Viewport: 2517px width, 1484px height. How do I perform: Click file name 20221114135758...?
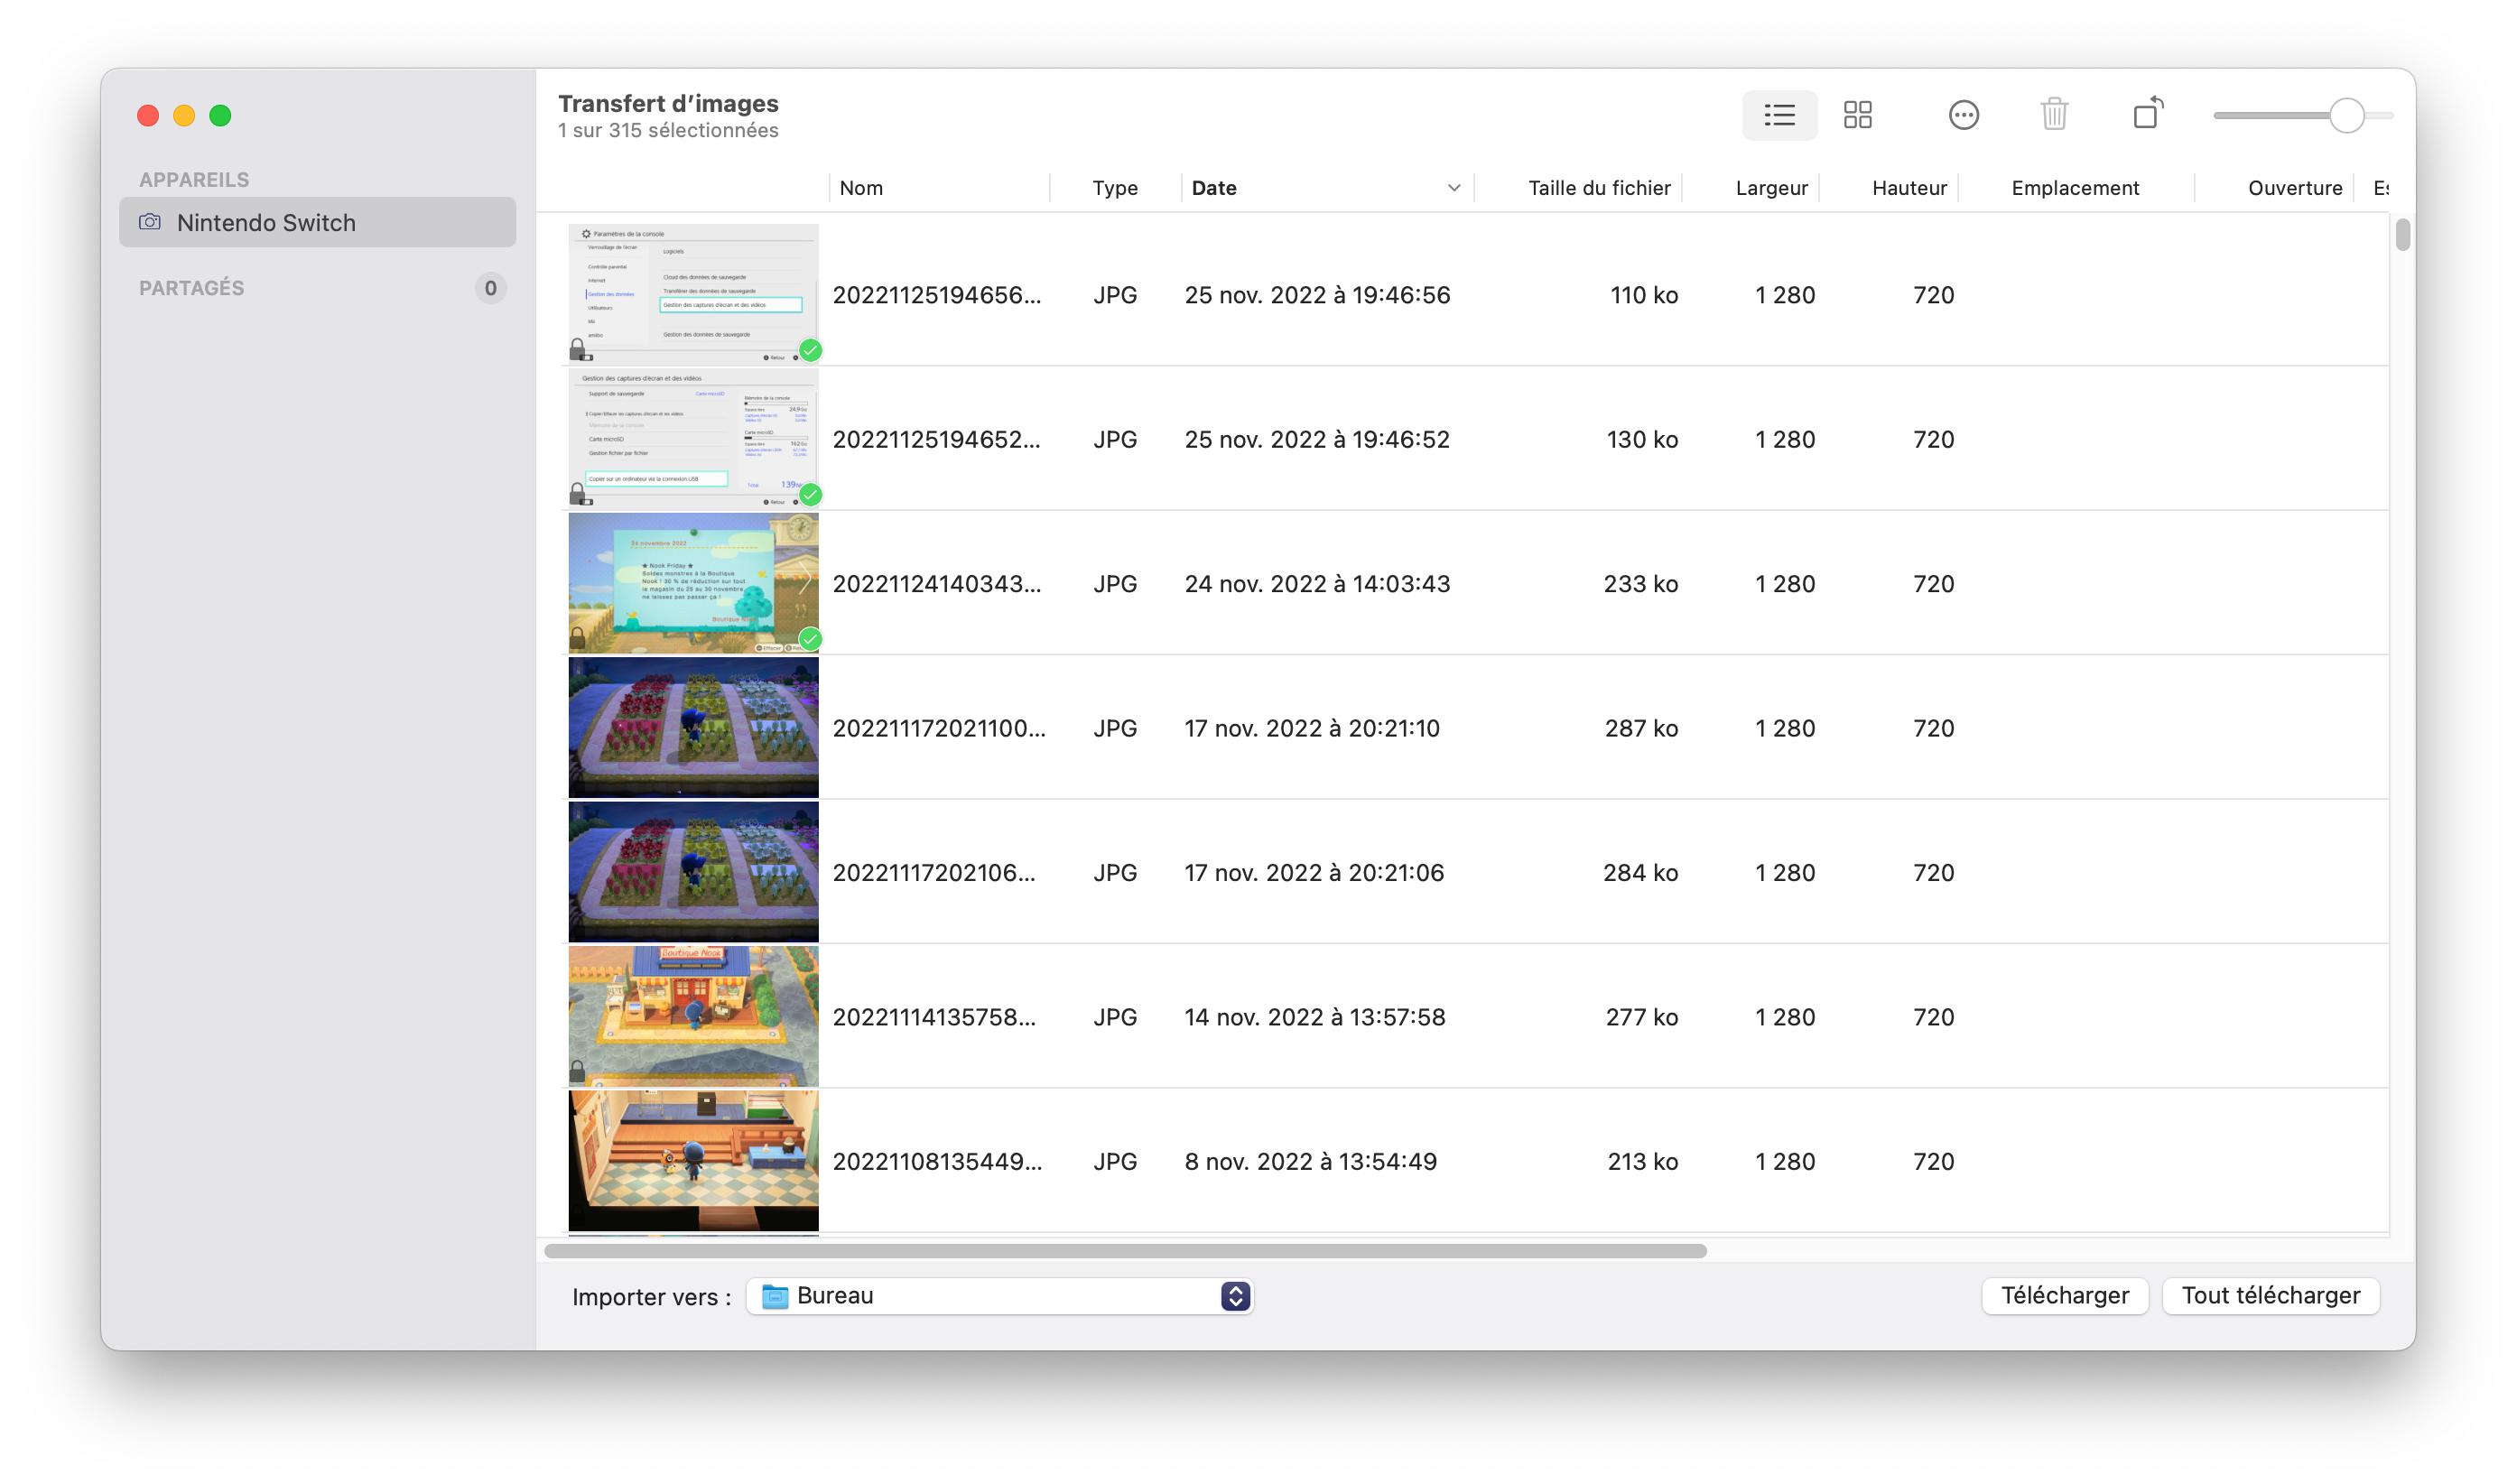(934, 1017)
